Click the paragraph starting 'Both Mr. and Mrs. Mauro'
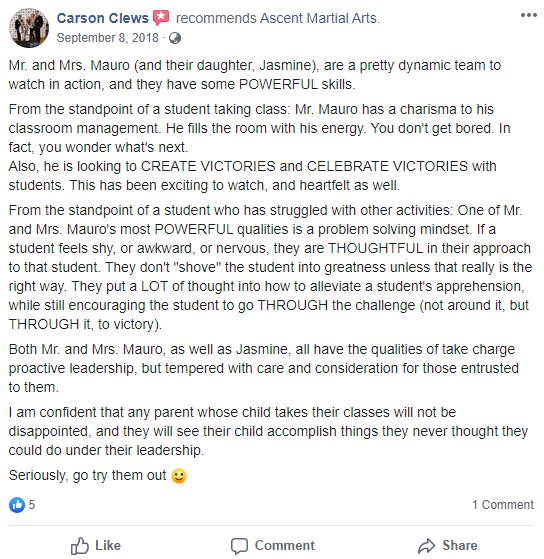This screenshot has height=559, width=544. (264, 368)
